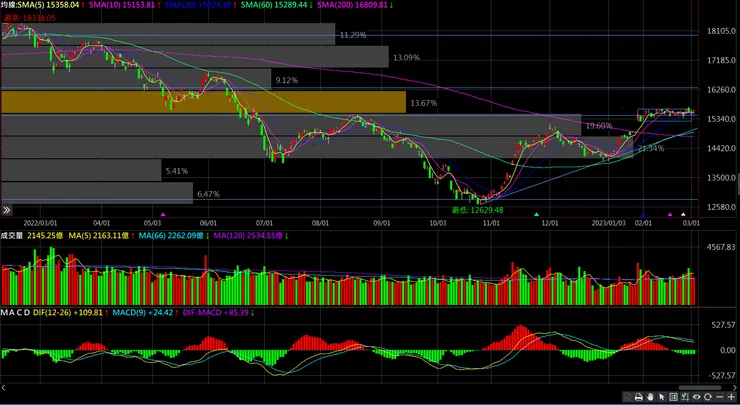Screen dimensions: 740x405
Task: Click date label 12/01
Action: (550, 223)
